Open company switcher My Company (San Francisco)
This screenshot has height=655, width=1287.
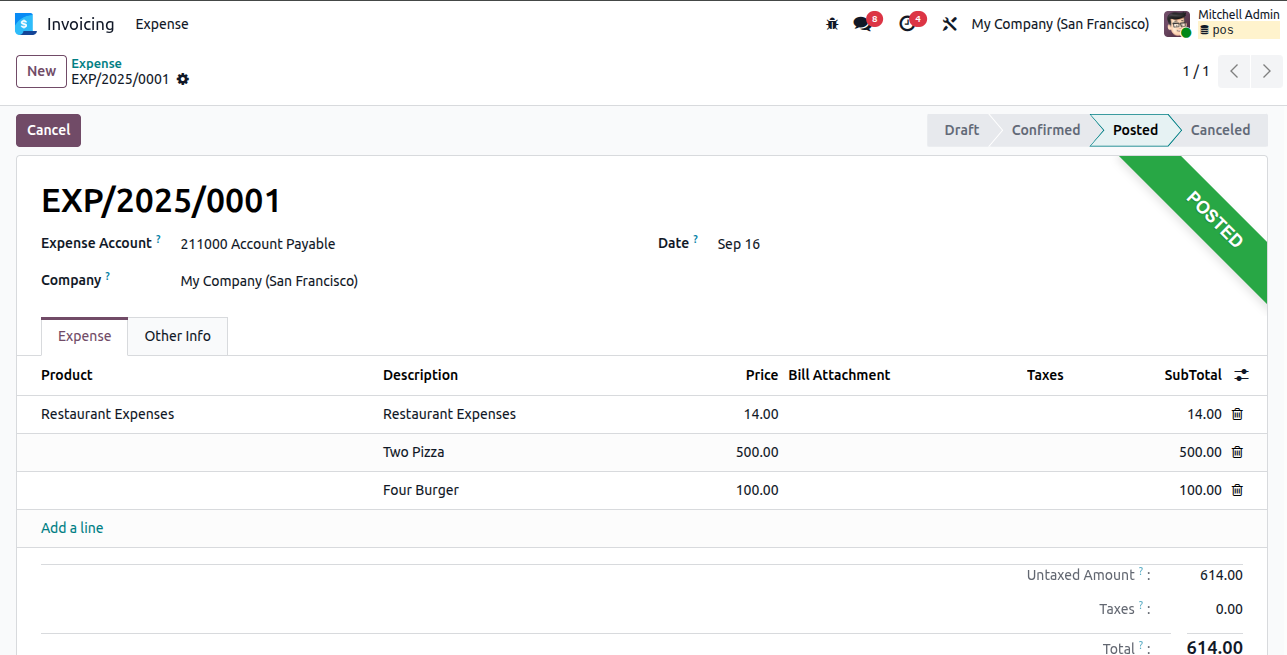point(1060,24)
